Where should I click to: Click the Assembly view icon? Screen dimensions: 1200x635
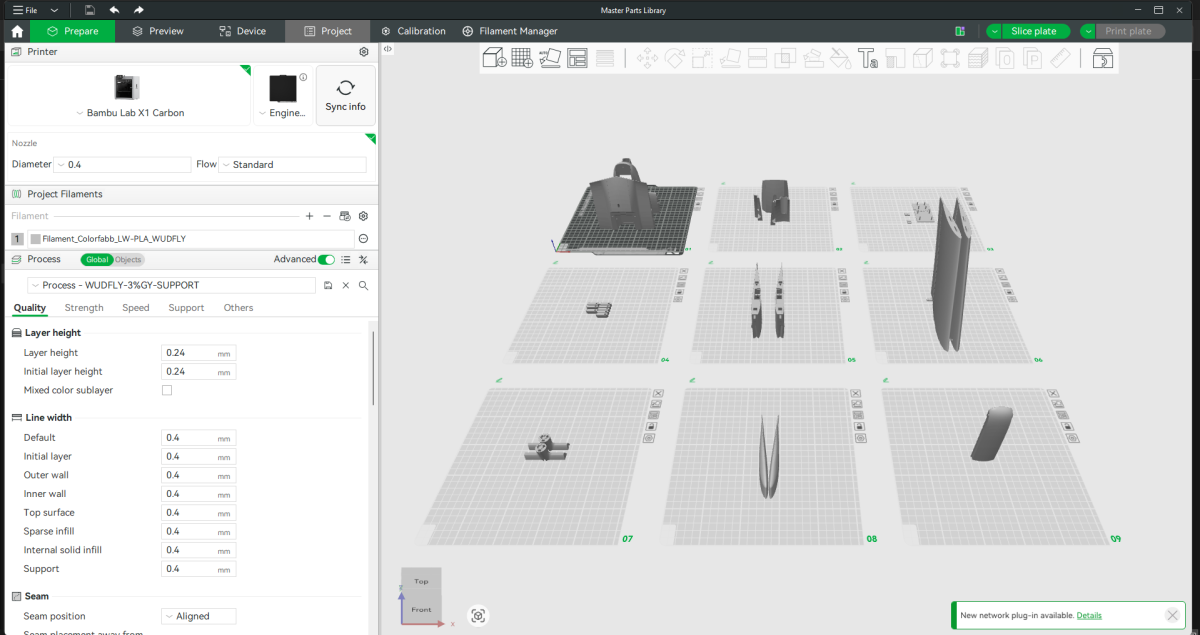click(x=1102, y=59)
